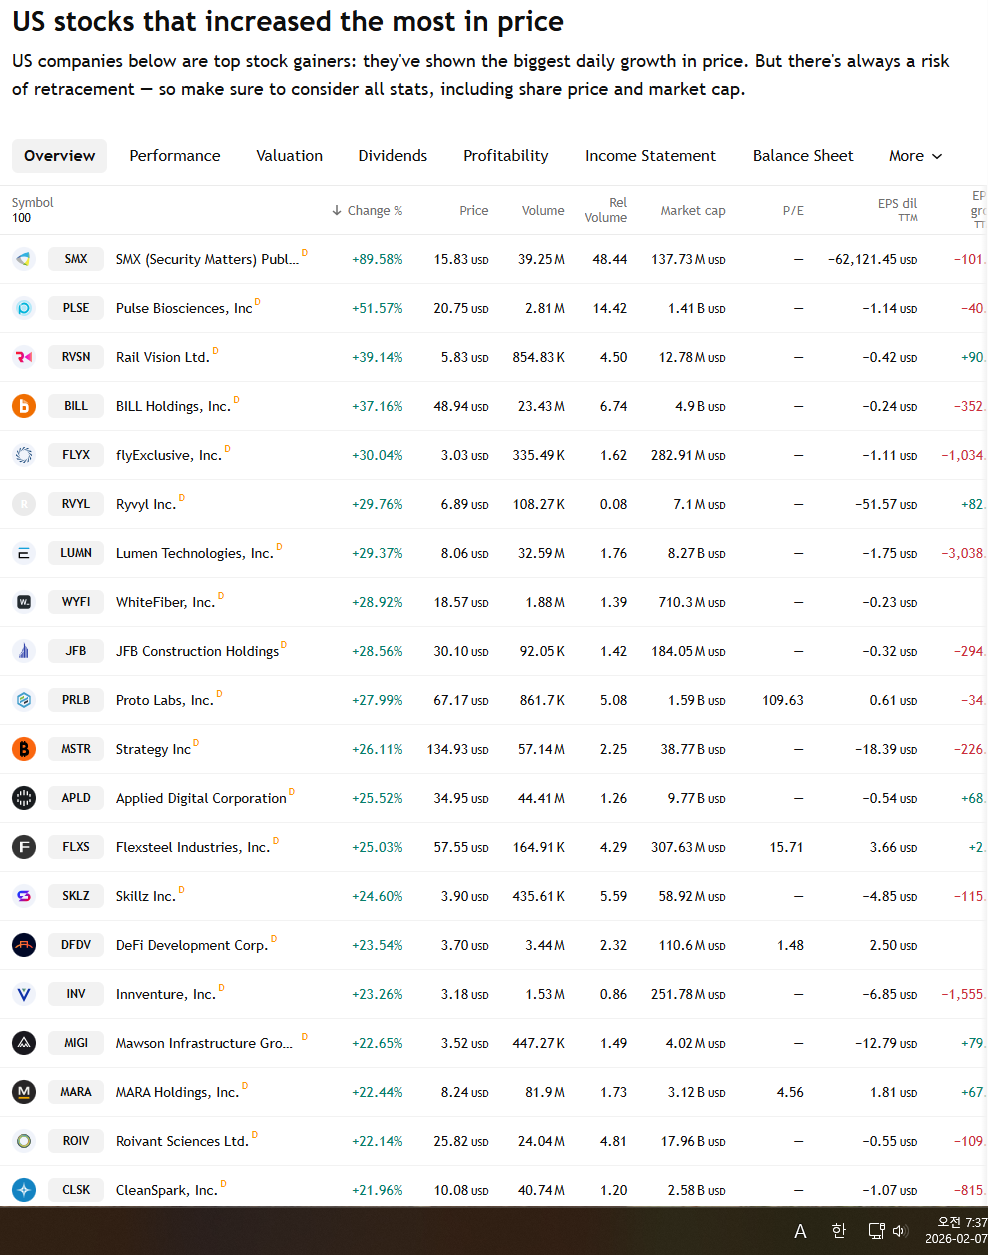Click the flyExclusive logo icon
988x1255 pixels.
[x=24, y=455]
